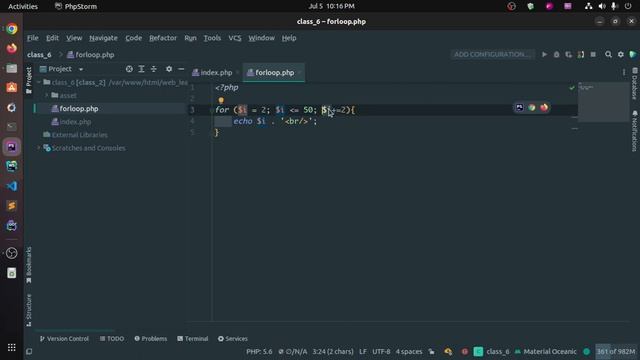
Task: Select forloop.php editor tab
Action: coord(273,73)
